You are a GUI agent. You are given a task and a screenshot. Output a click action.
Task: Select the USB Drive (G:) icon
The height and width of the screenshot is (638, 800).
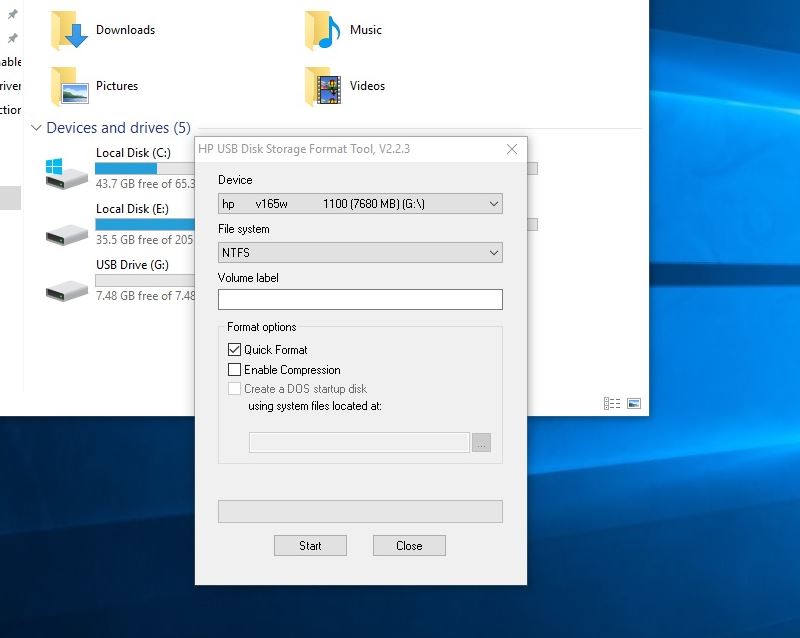pos(66,290)
